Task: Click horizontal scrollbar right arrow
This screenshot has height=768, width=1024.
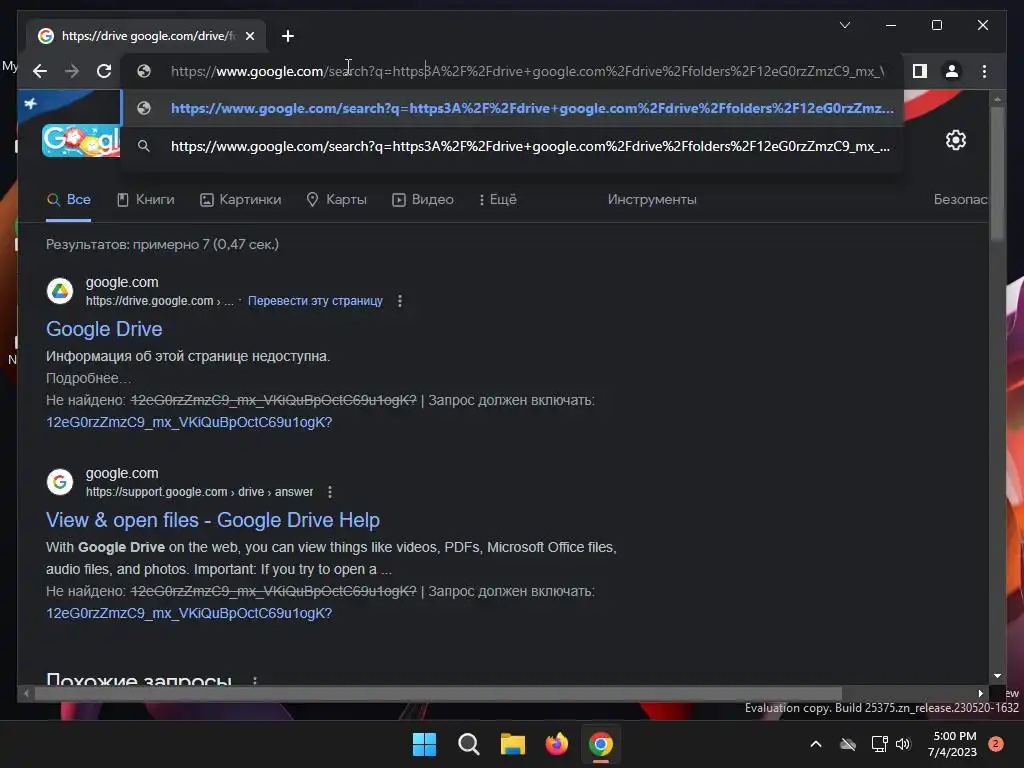Action: tap(980, 694)
